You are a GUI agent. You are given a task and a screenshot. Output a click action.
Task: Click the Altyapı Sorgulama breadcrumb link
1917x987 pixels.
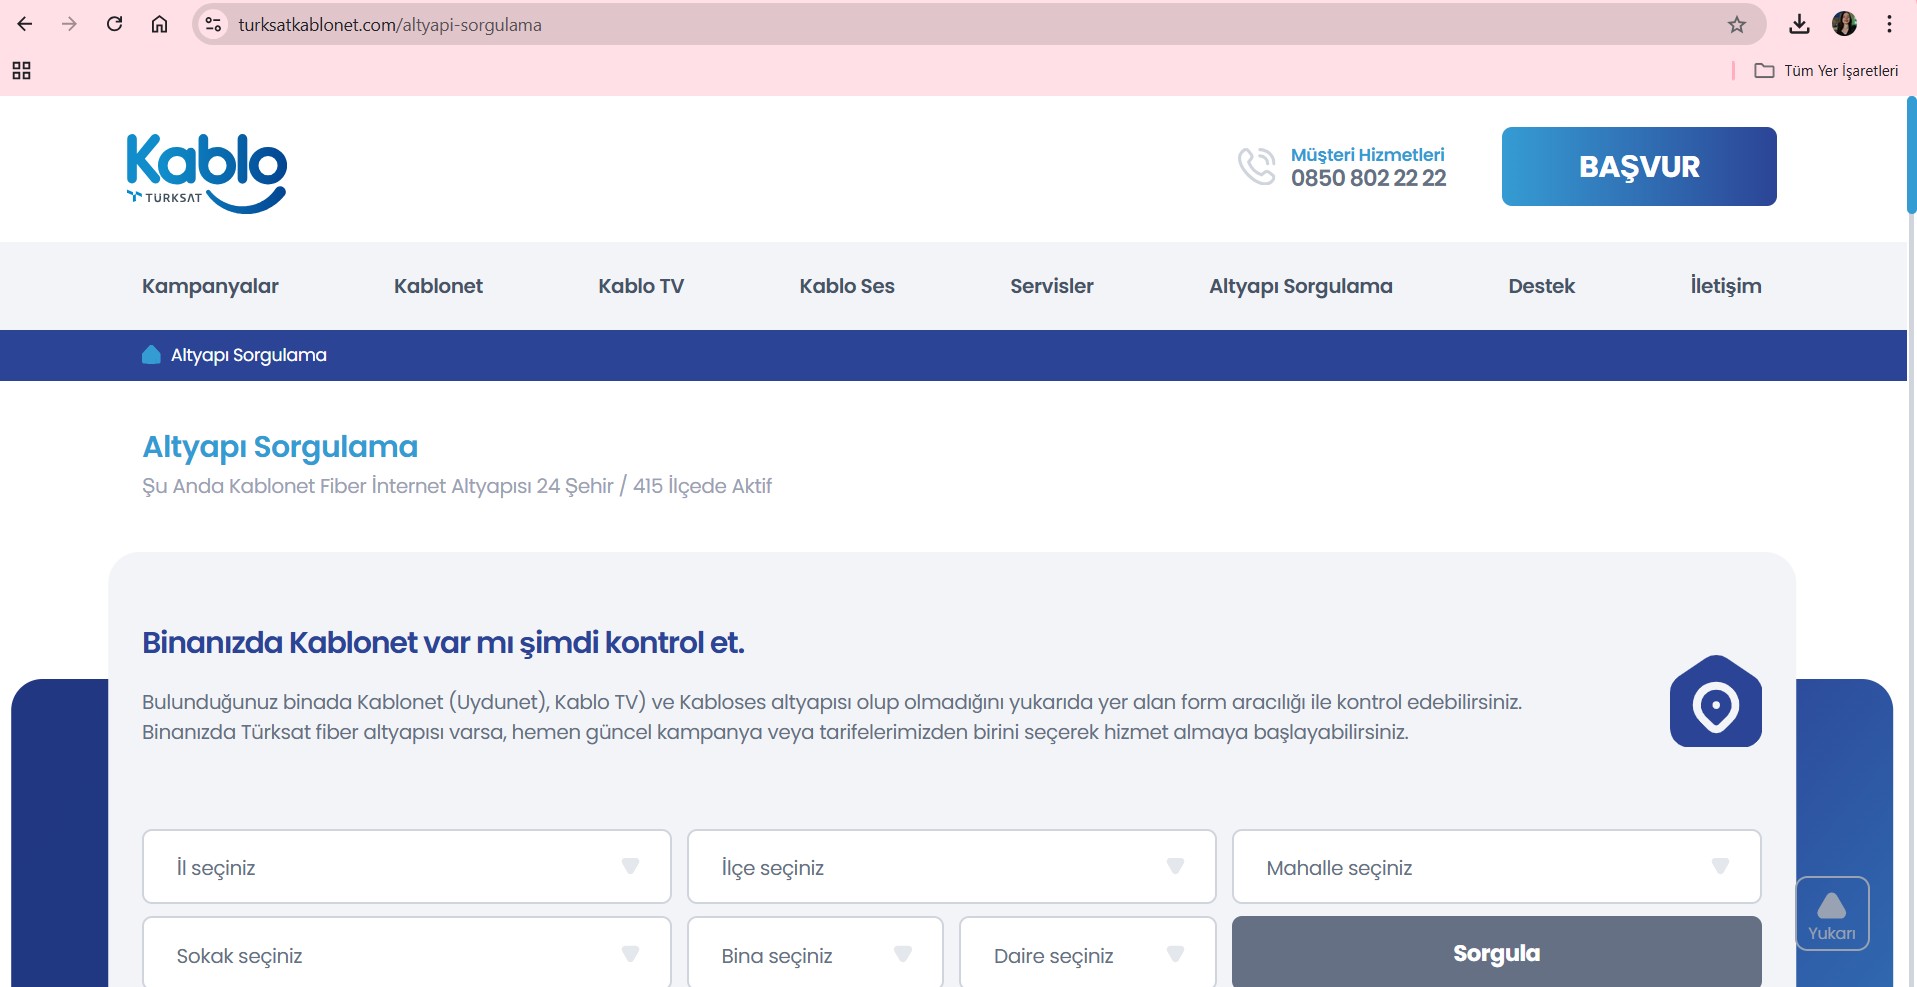(248, 355)
